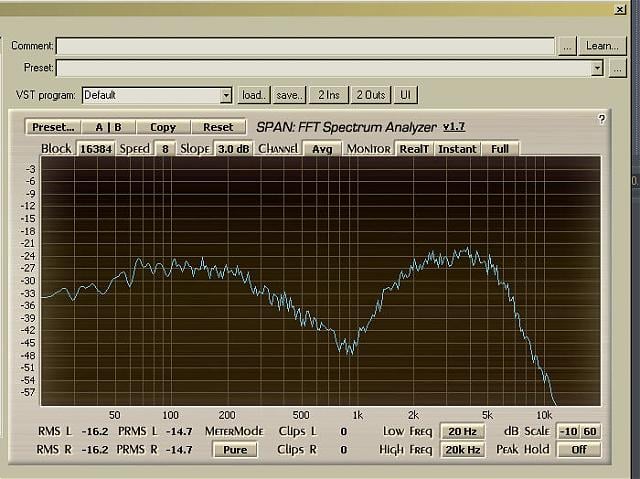Viewport: 640px width, 479px height.
Task: Click the Clips R counter value
Action: click(343, 450)
